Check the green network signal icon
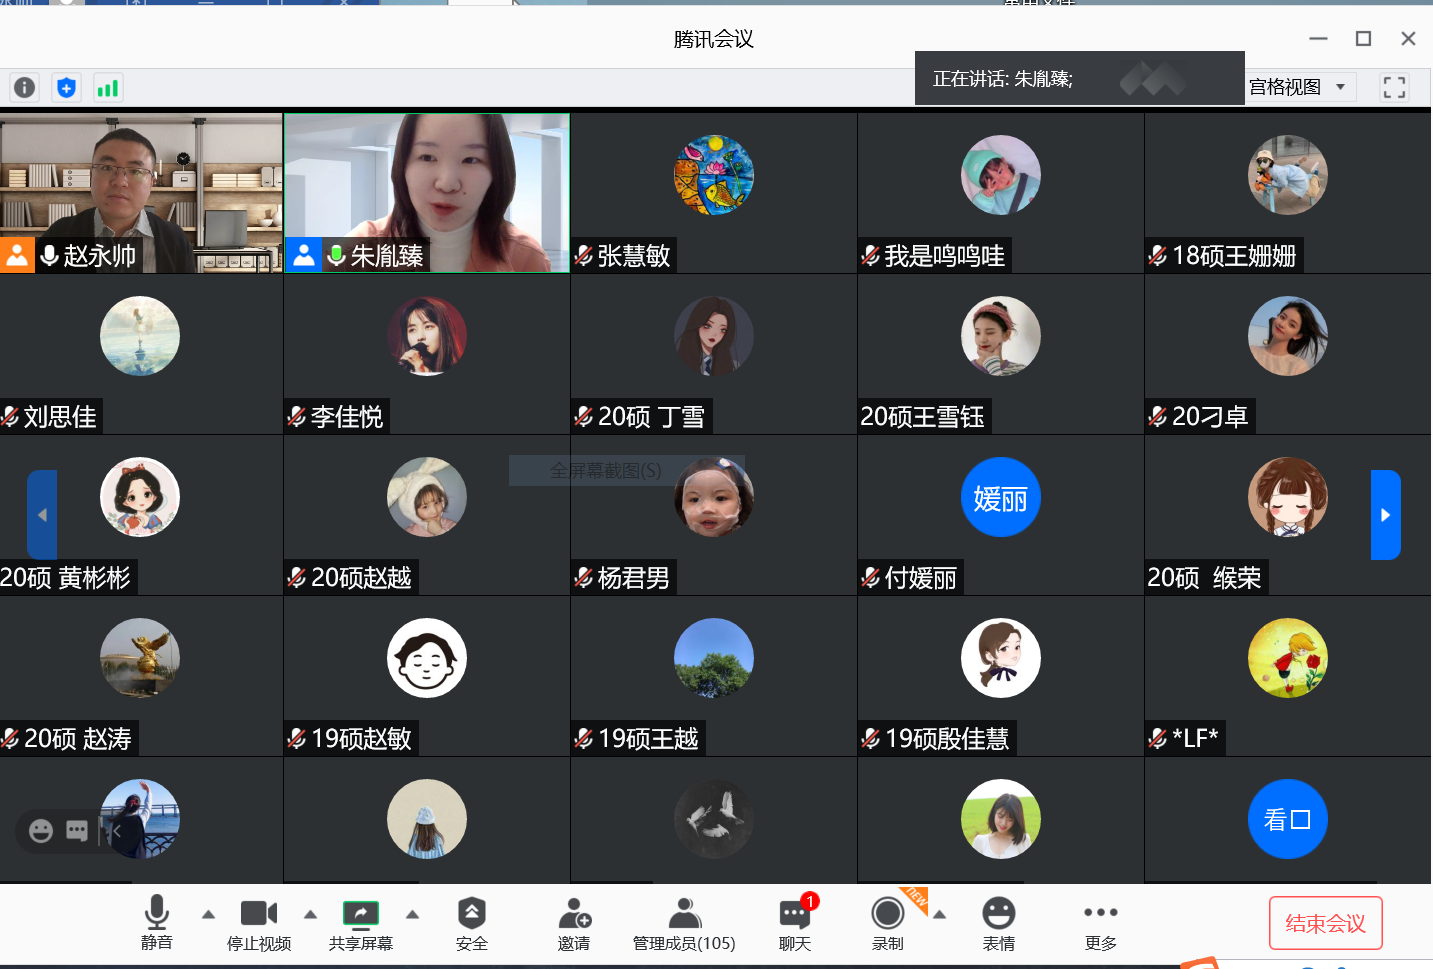The height and width of the screenshot is (969, 1433). [107, 88]
